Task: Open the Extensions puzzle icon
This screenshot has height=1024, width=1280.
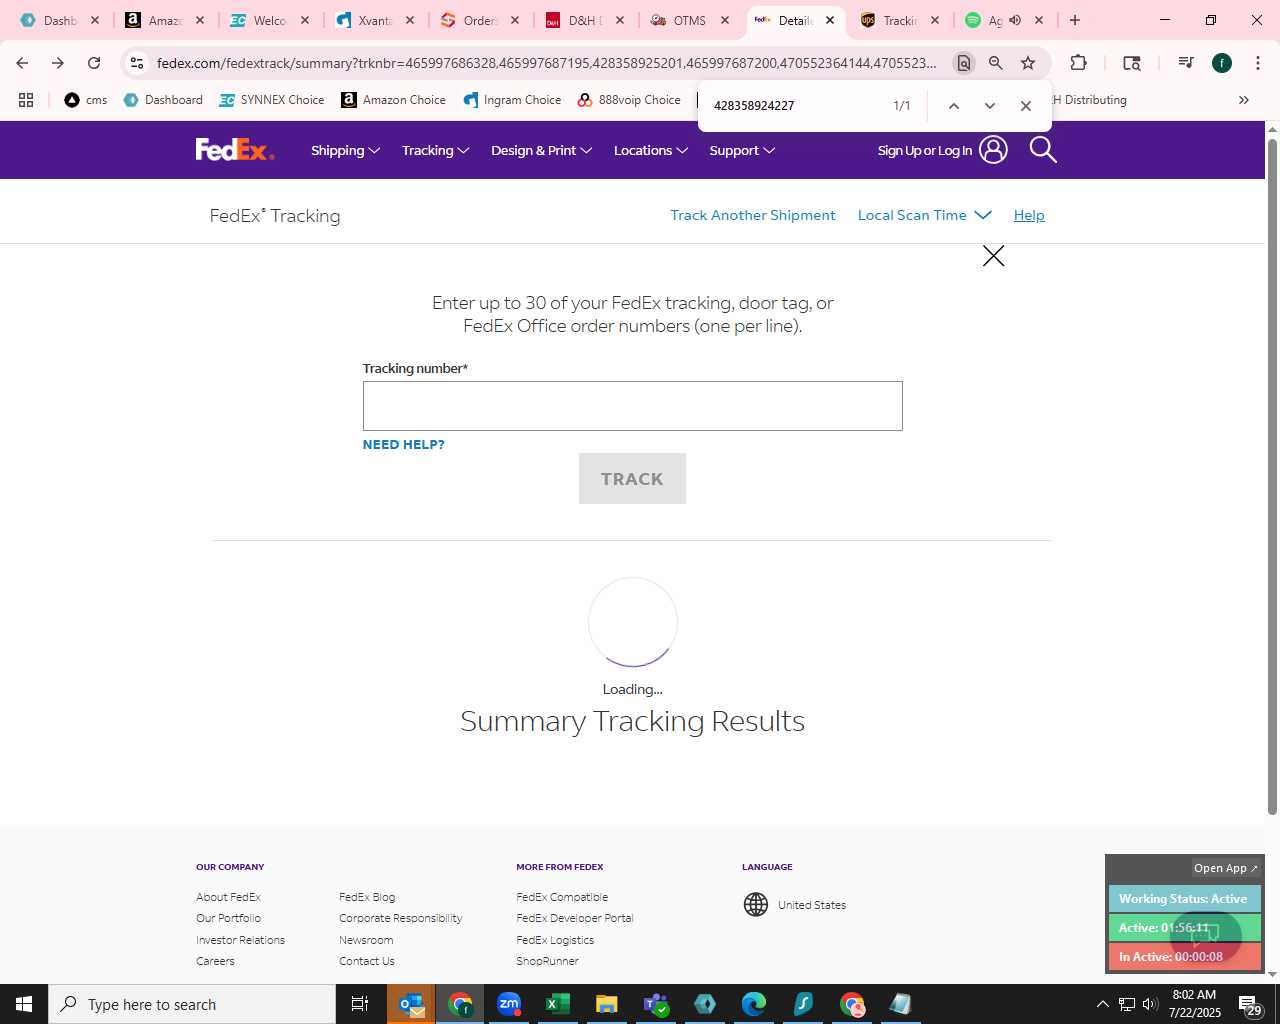Action: tap(1078, 63)
